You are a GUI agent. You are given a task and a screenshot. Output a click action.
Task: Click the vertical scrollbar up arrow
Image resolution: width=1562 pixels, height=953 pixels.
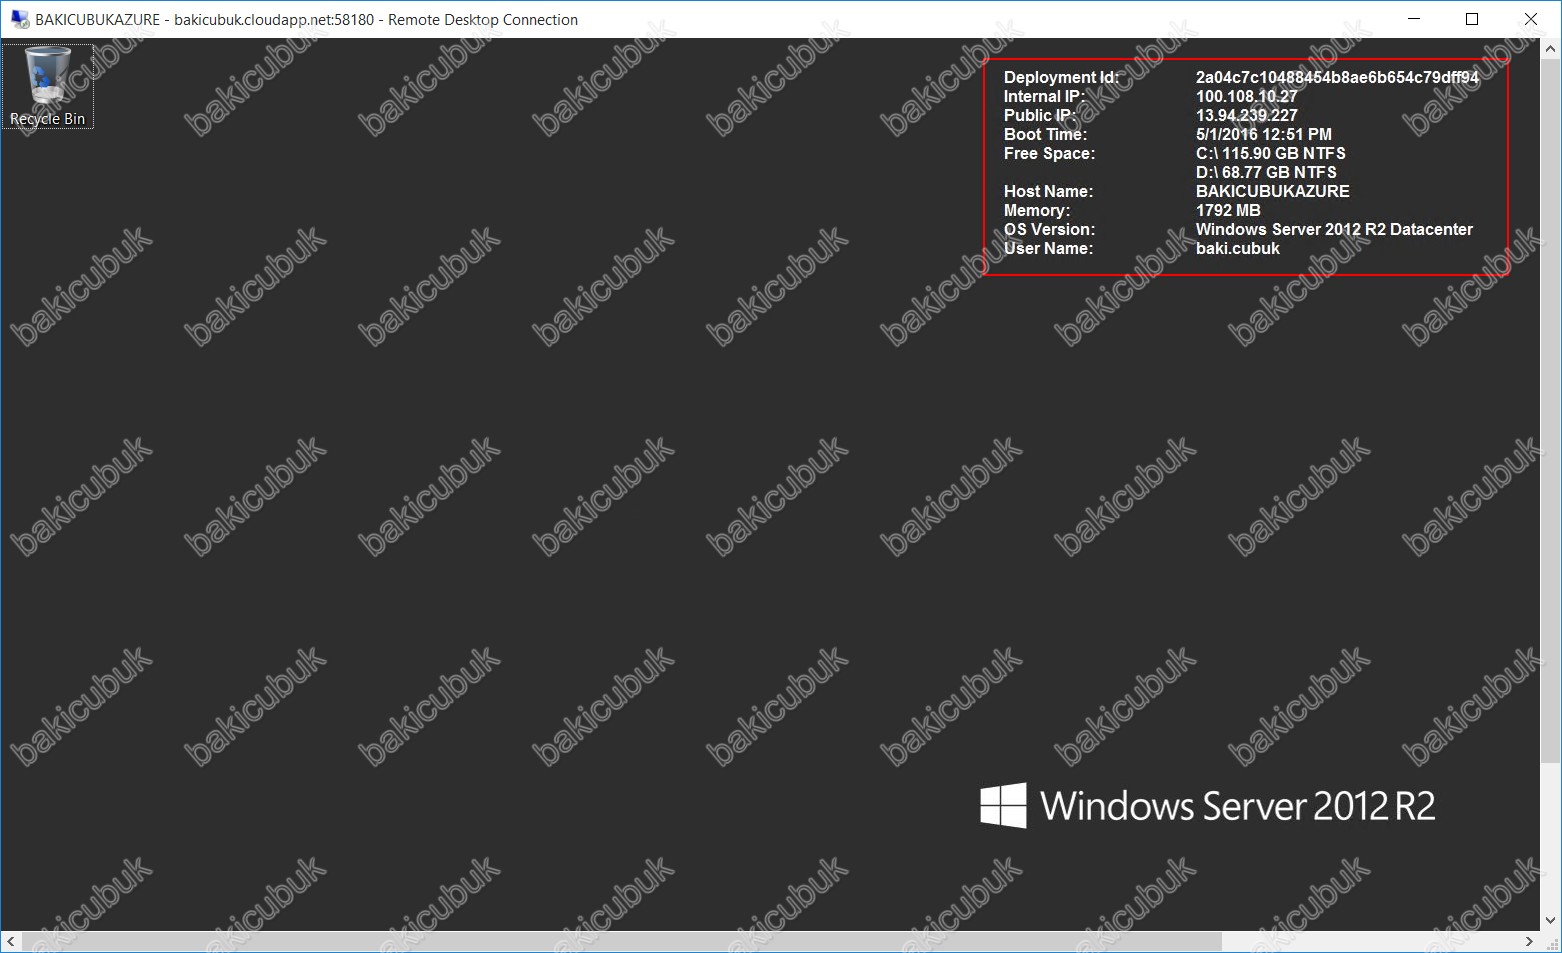[x=1550, y=48]
